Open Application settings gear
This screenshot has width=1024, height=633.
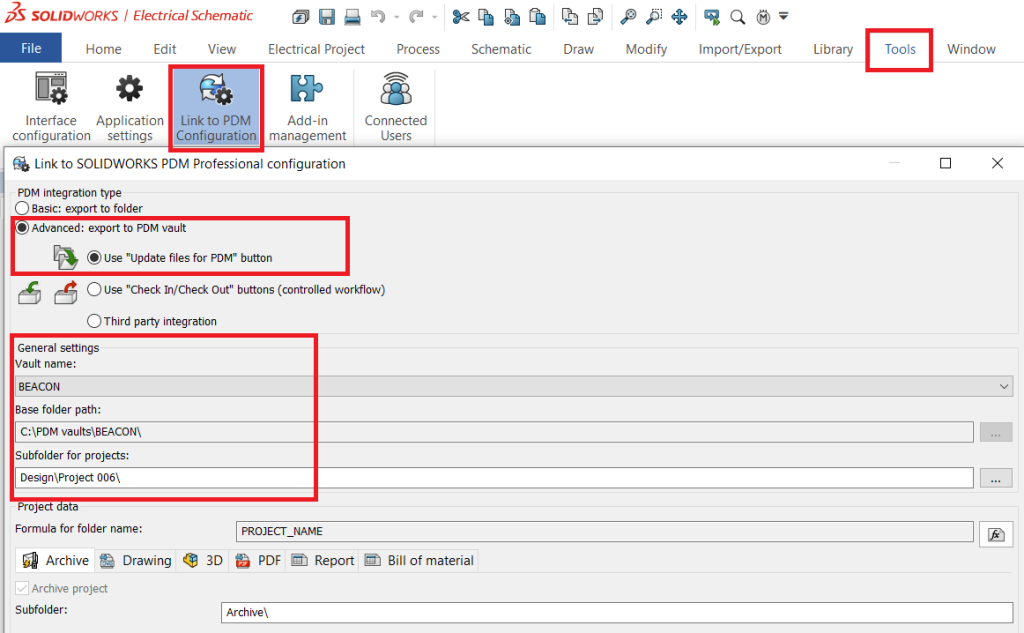pos(129,106)
